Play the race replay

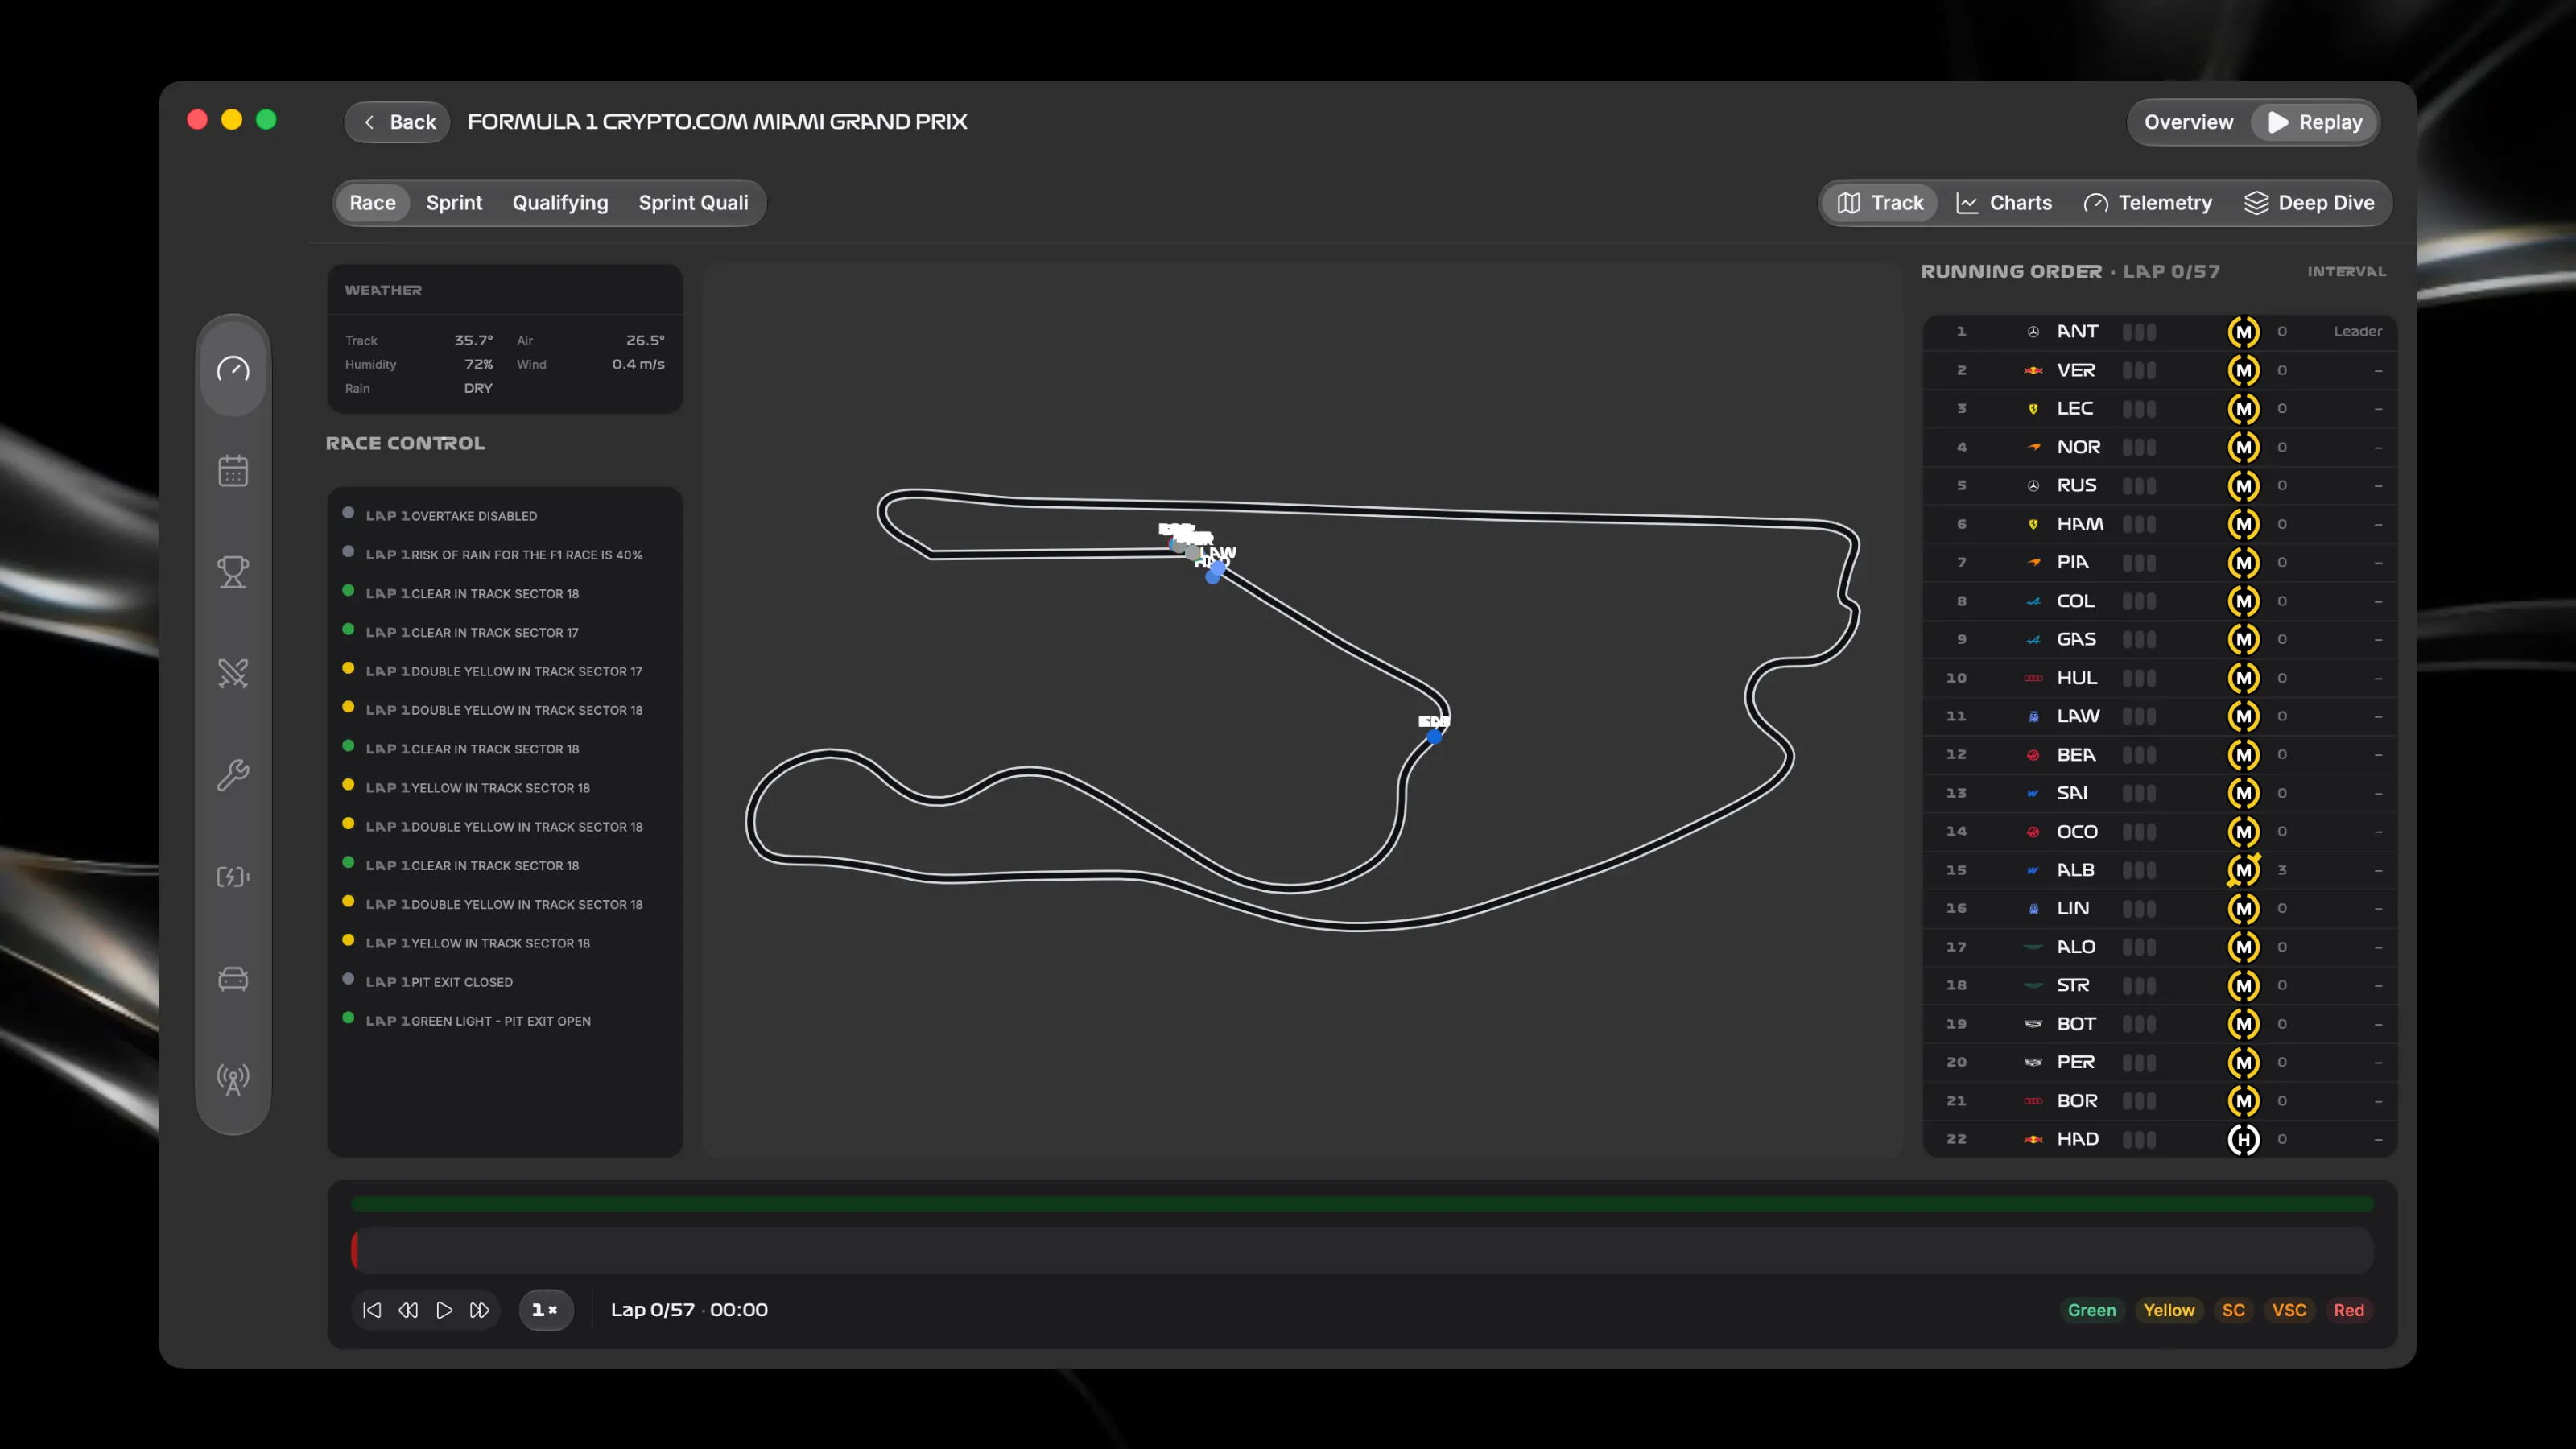(x=444, y=1310)
